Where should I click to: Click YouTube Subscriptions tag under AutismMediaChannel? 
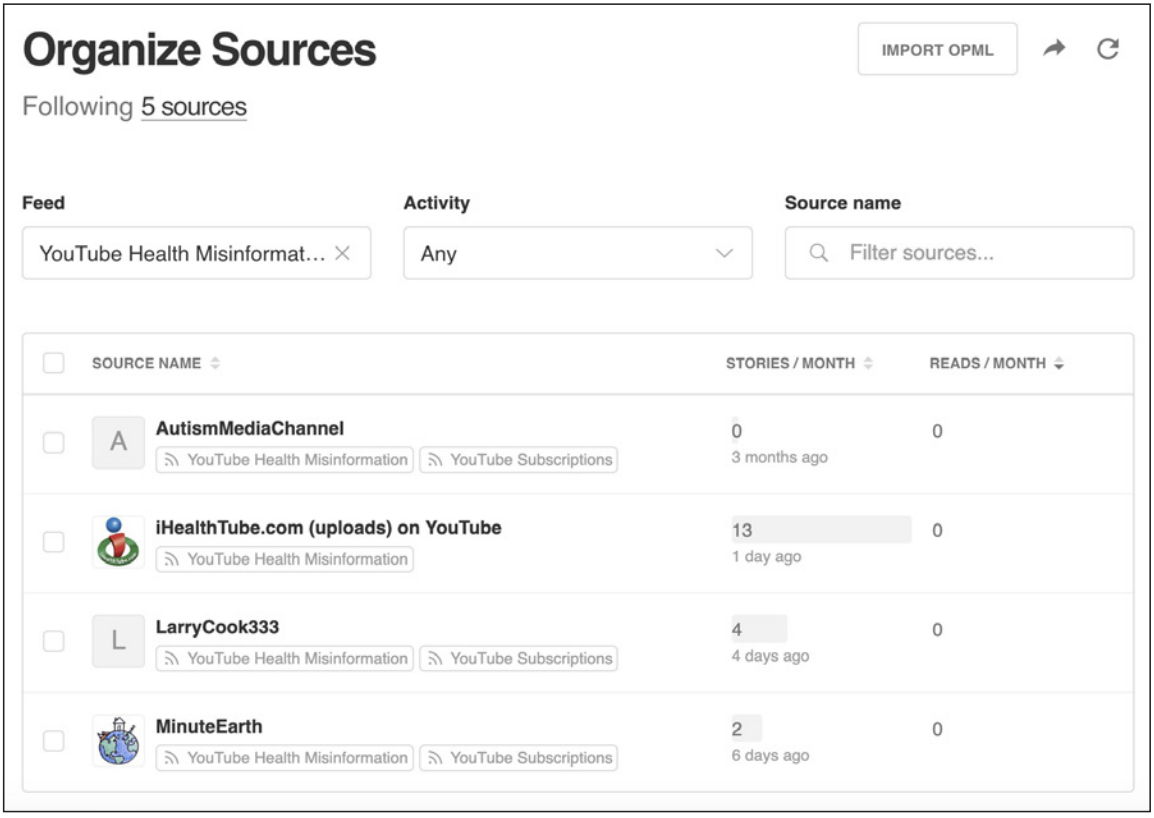click(x=518, y=460)
